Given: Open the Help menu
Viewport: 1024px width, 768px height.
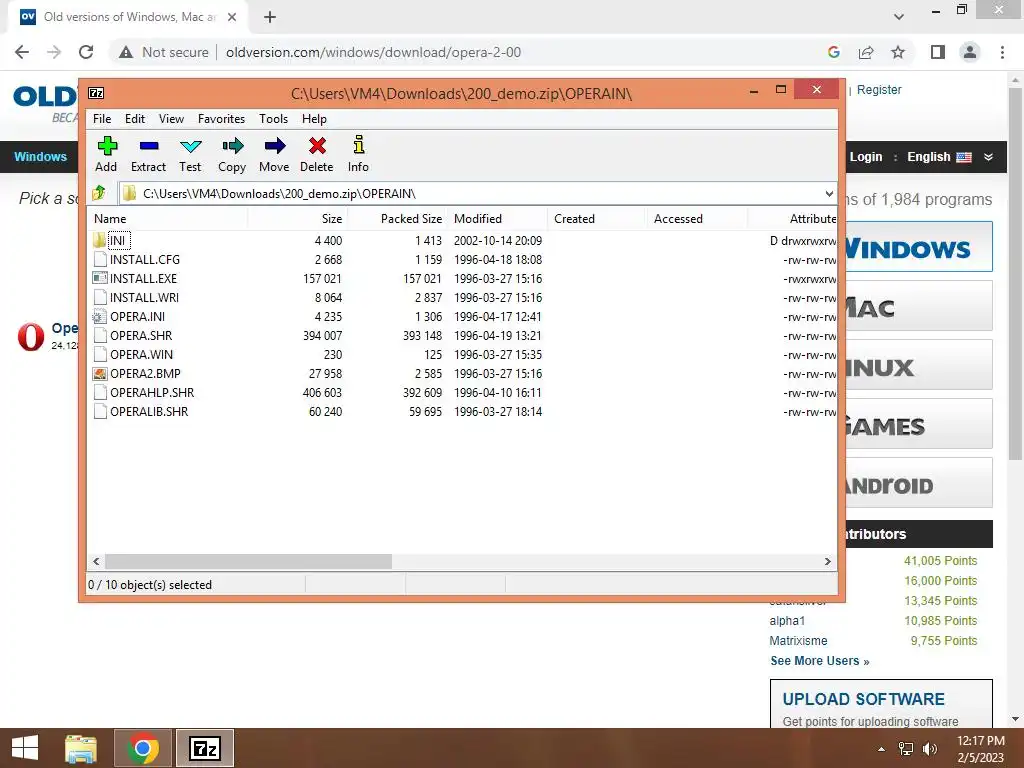Looking at the screenshot, I should pos(314,119).
